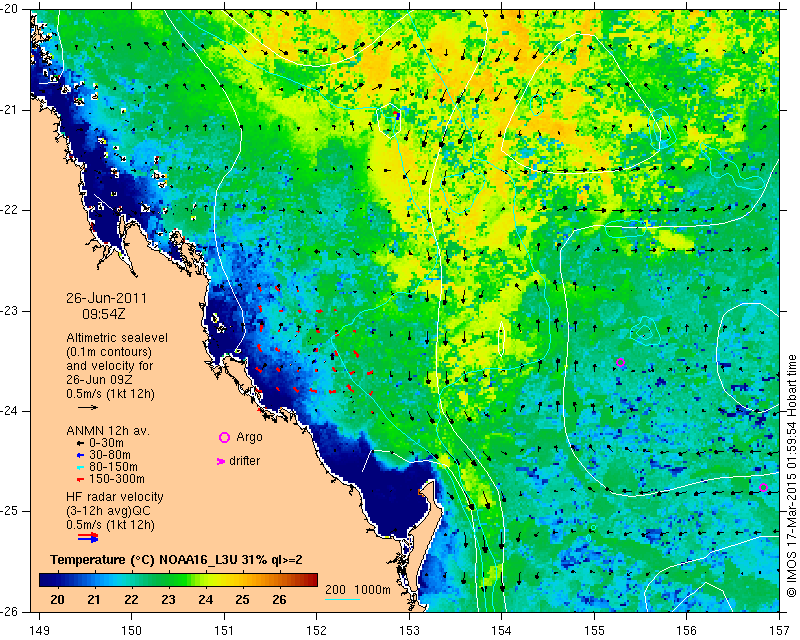
Task: Click the 150-300m depth label
Action: tap(117, 479)
